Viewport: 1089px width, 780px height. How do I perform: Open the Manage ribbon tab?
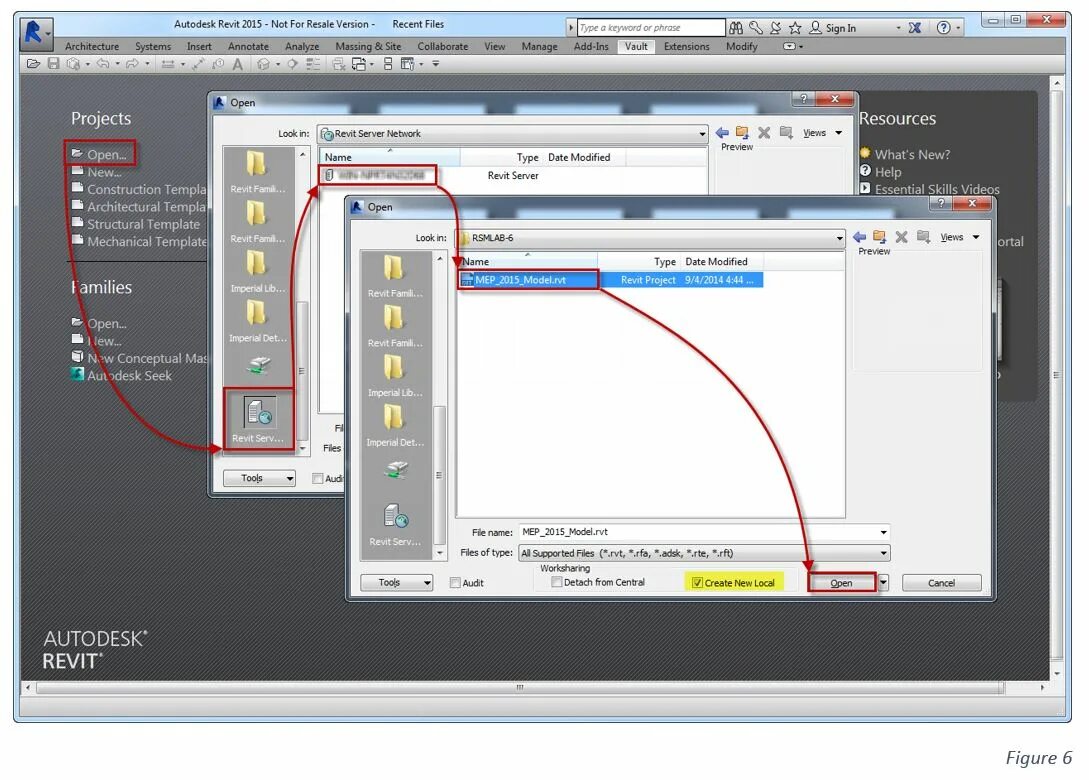pos(539,47)
